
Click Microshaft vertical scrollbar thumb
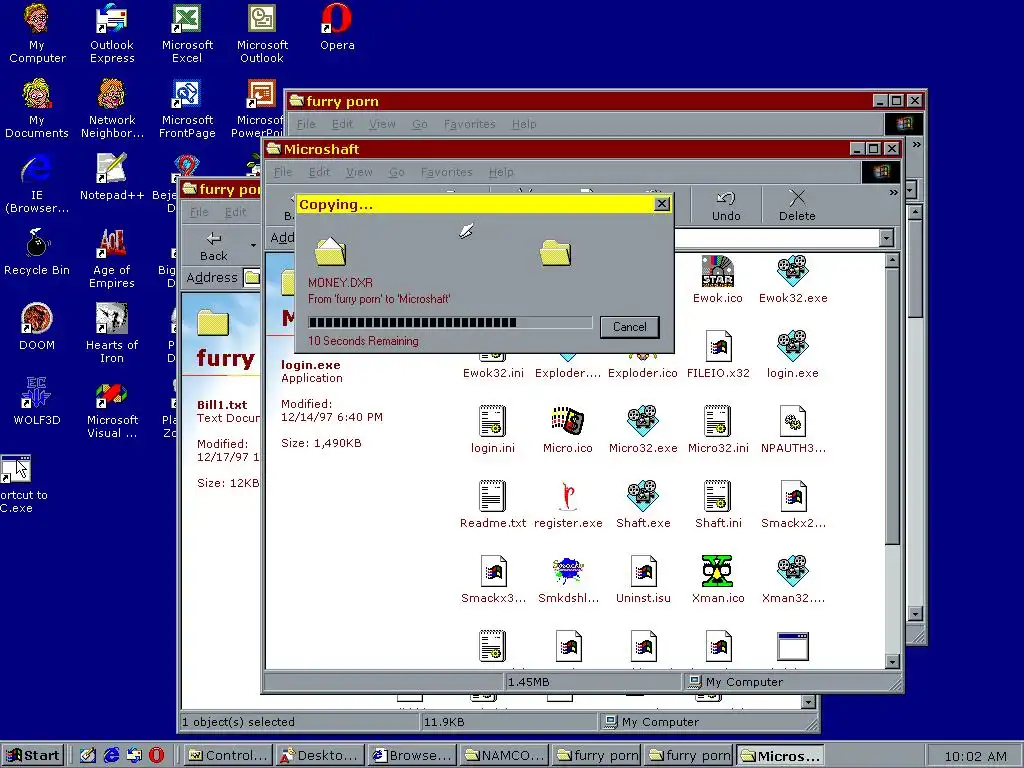click(893, 405)
